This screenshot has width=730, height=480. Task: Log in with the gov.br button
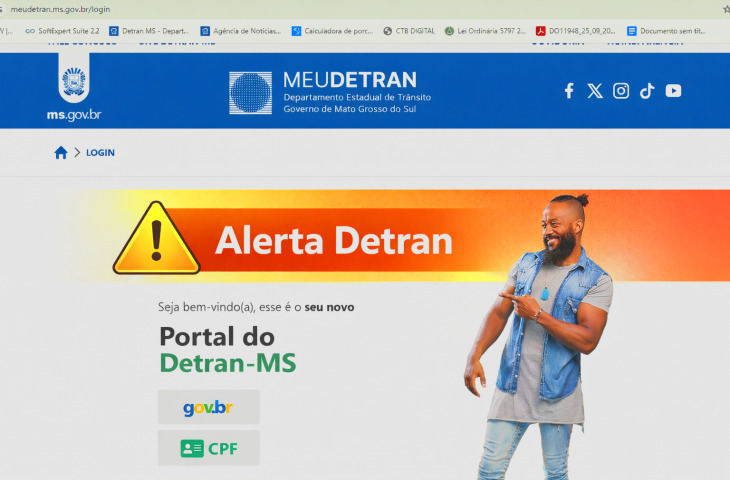(209, 407)
